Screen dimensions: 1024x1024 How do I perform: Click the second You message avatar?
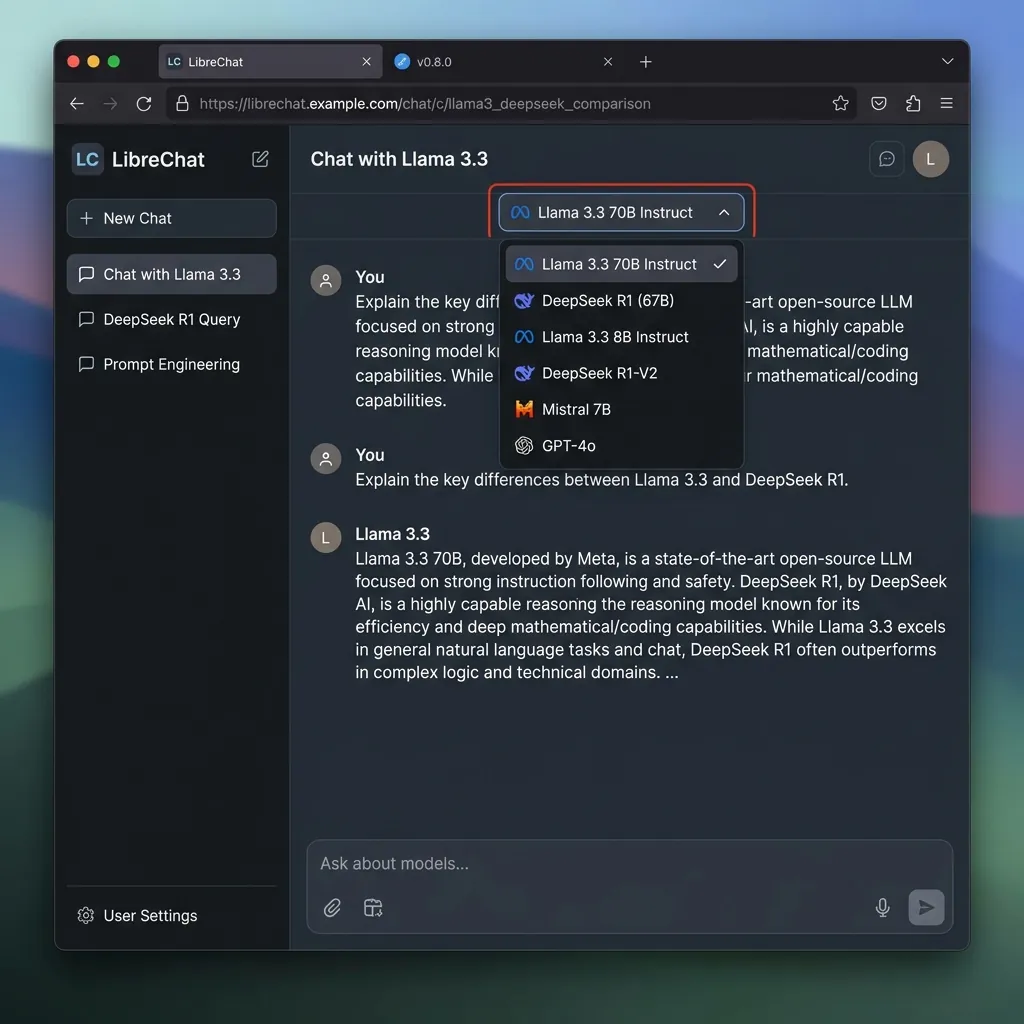click(x=326, y=459)
